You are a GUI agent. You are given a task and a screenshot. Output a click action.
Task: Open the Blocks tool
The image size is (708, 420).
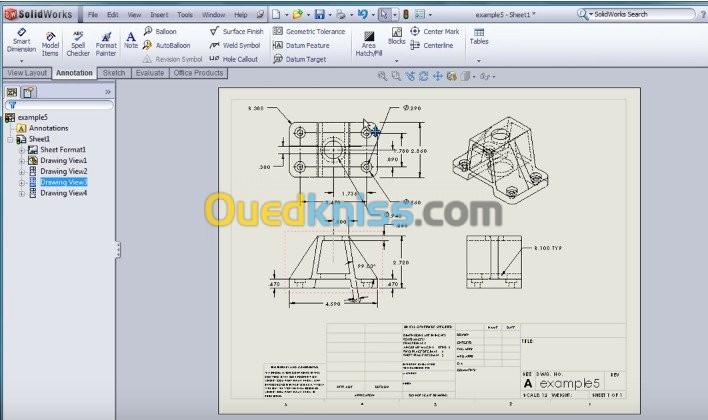coord(396,36)
